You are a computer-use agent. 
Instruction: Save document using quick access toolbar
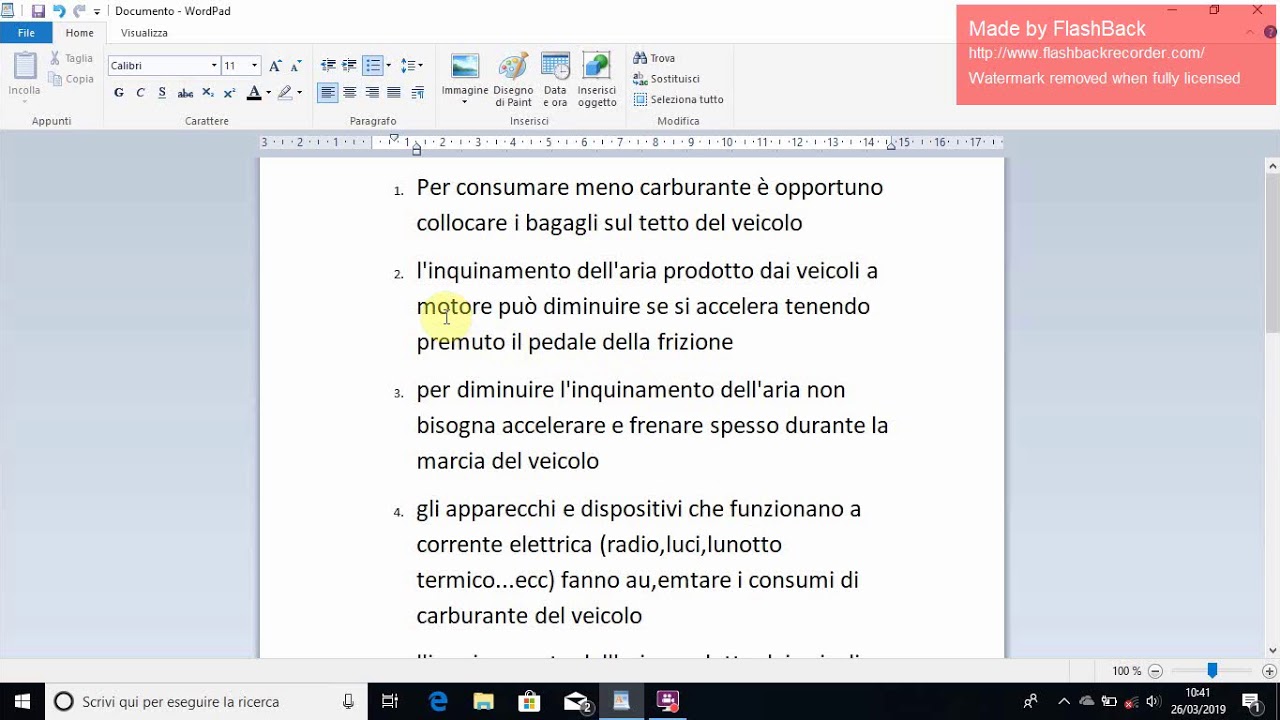(38, 11)
